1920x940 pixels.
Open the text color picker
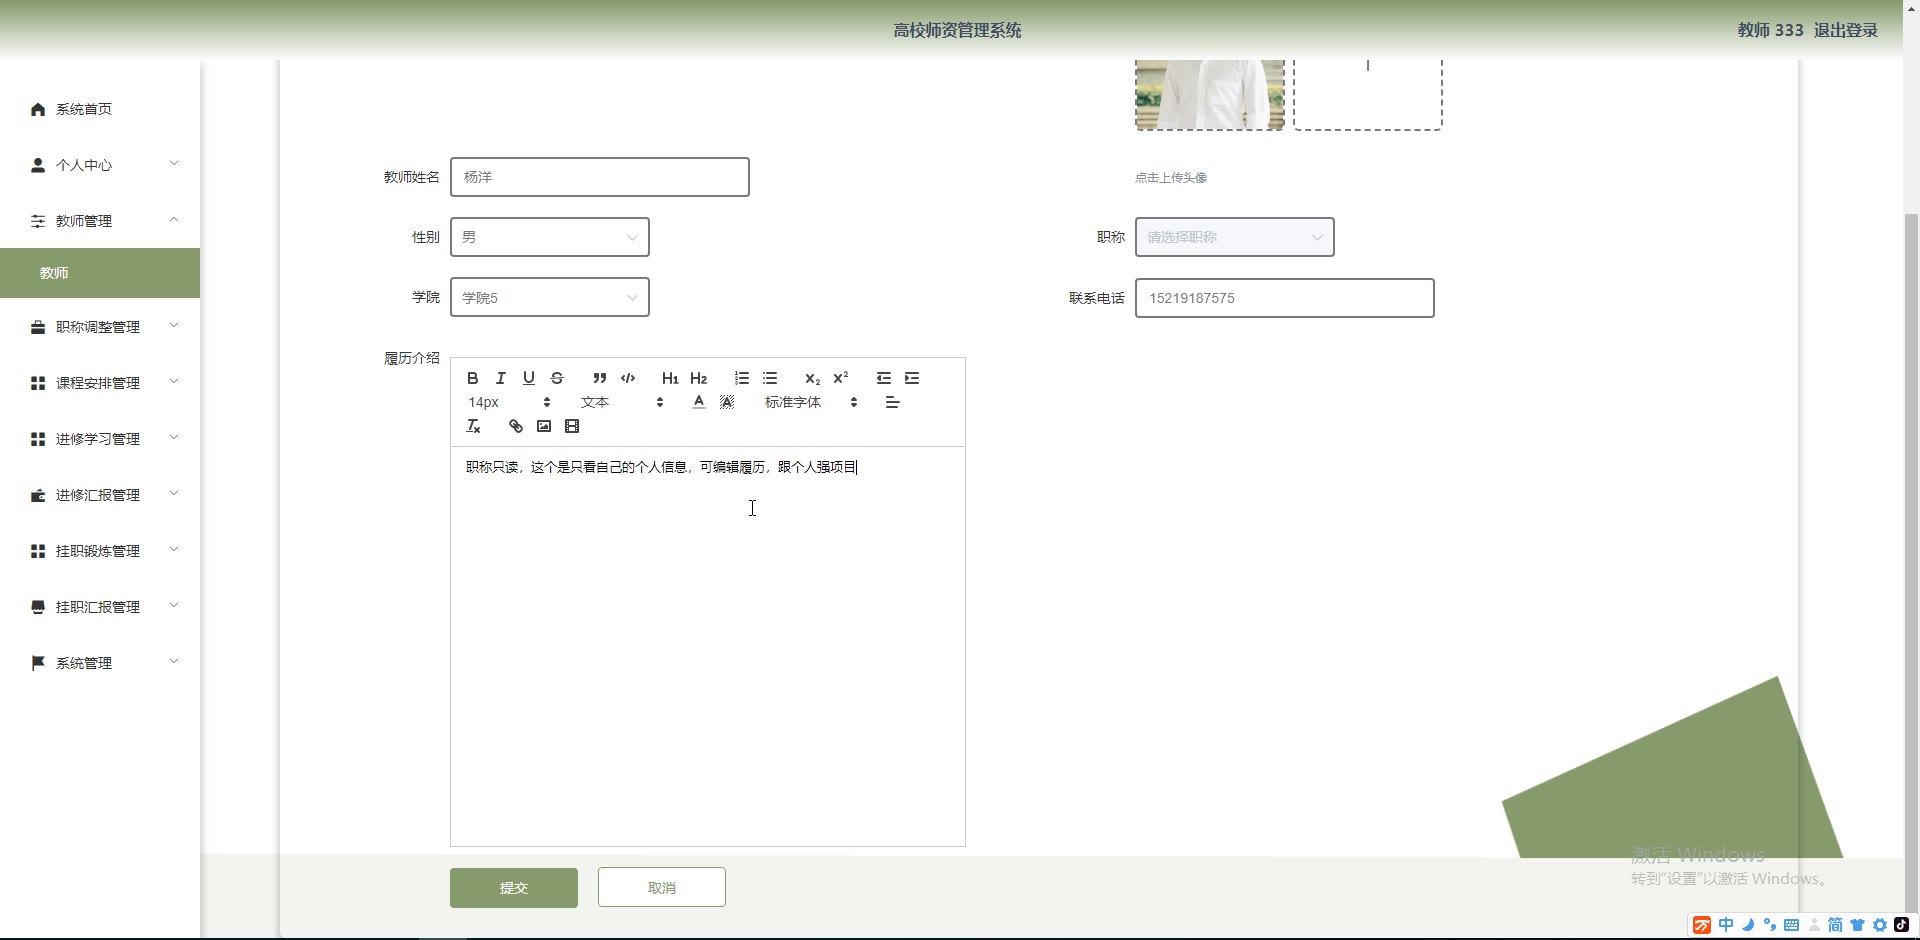pyautogui.click(x=698, y=402)
